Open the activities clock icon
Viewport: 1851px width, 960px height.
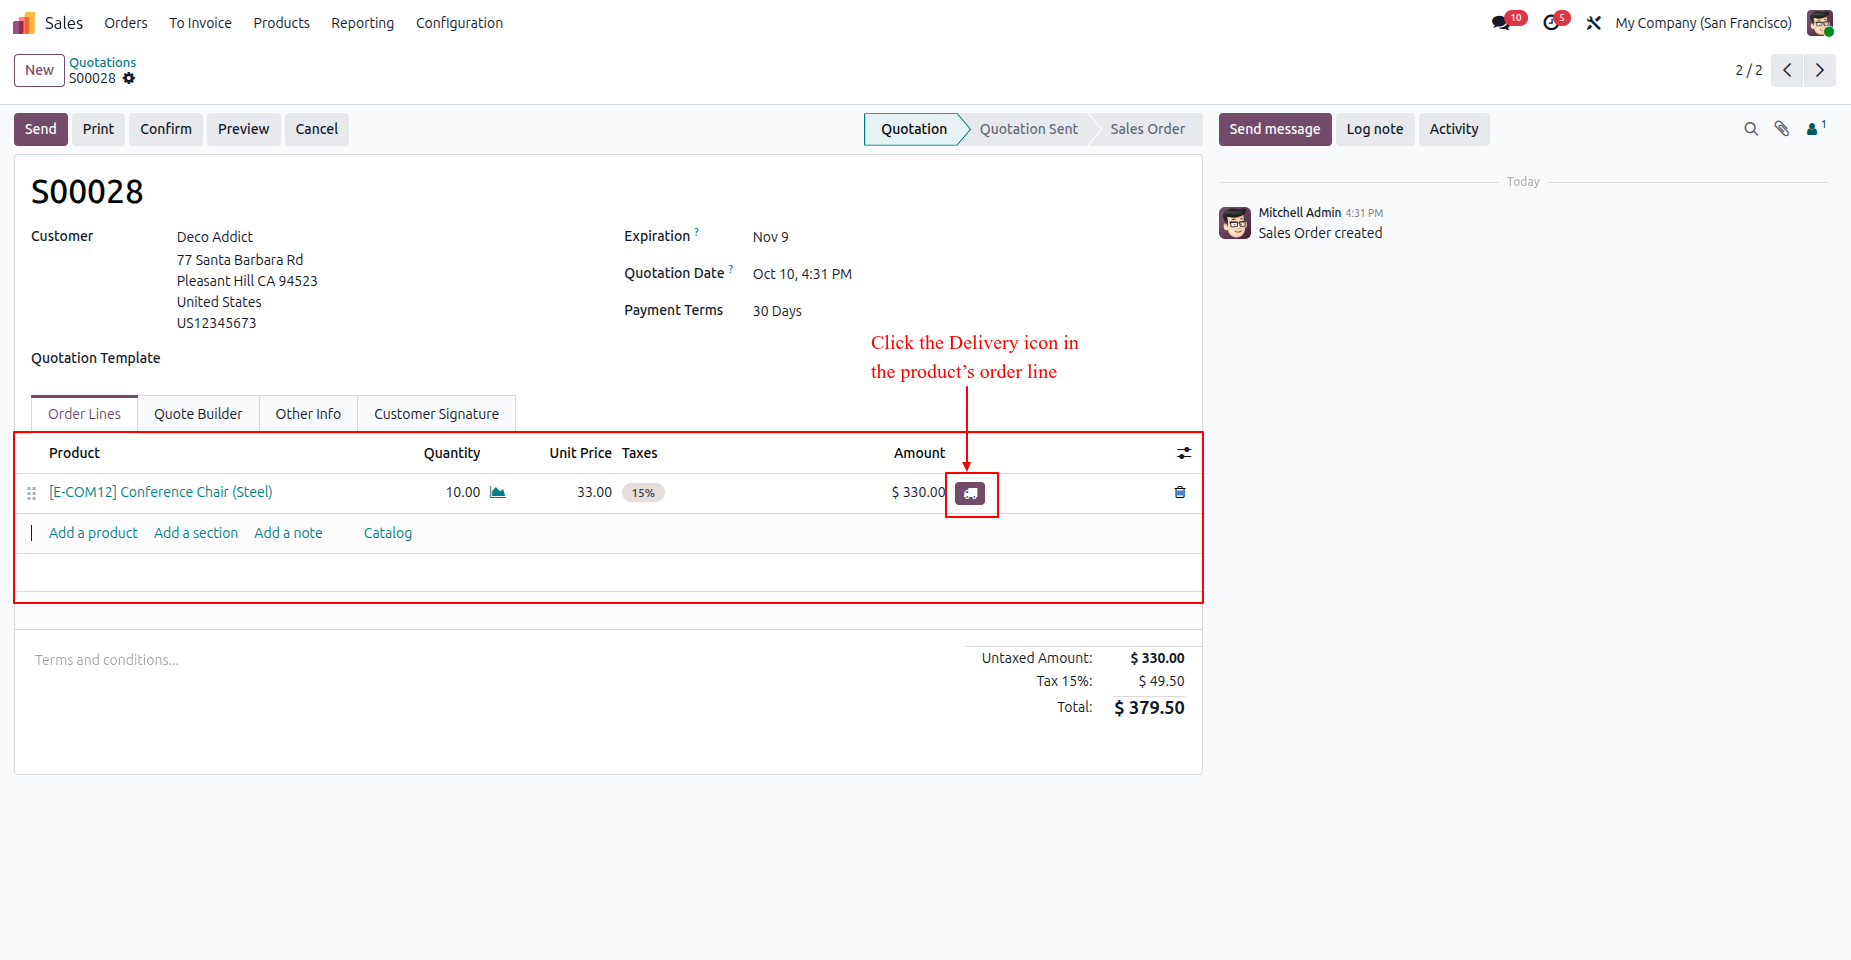pyautogui.click(x=1552, y=22)
